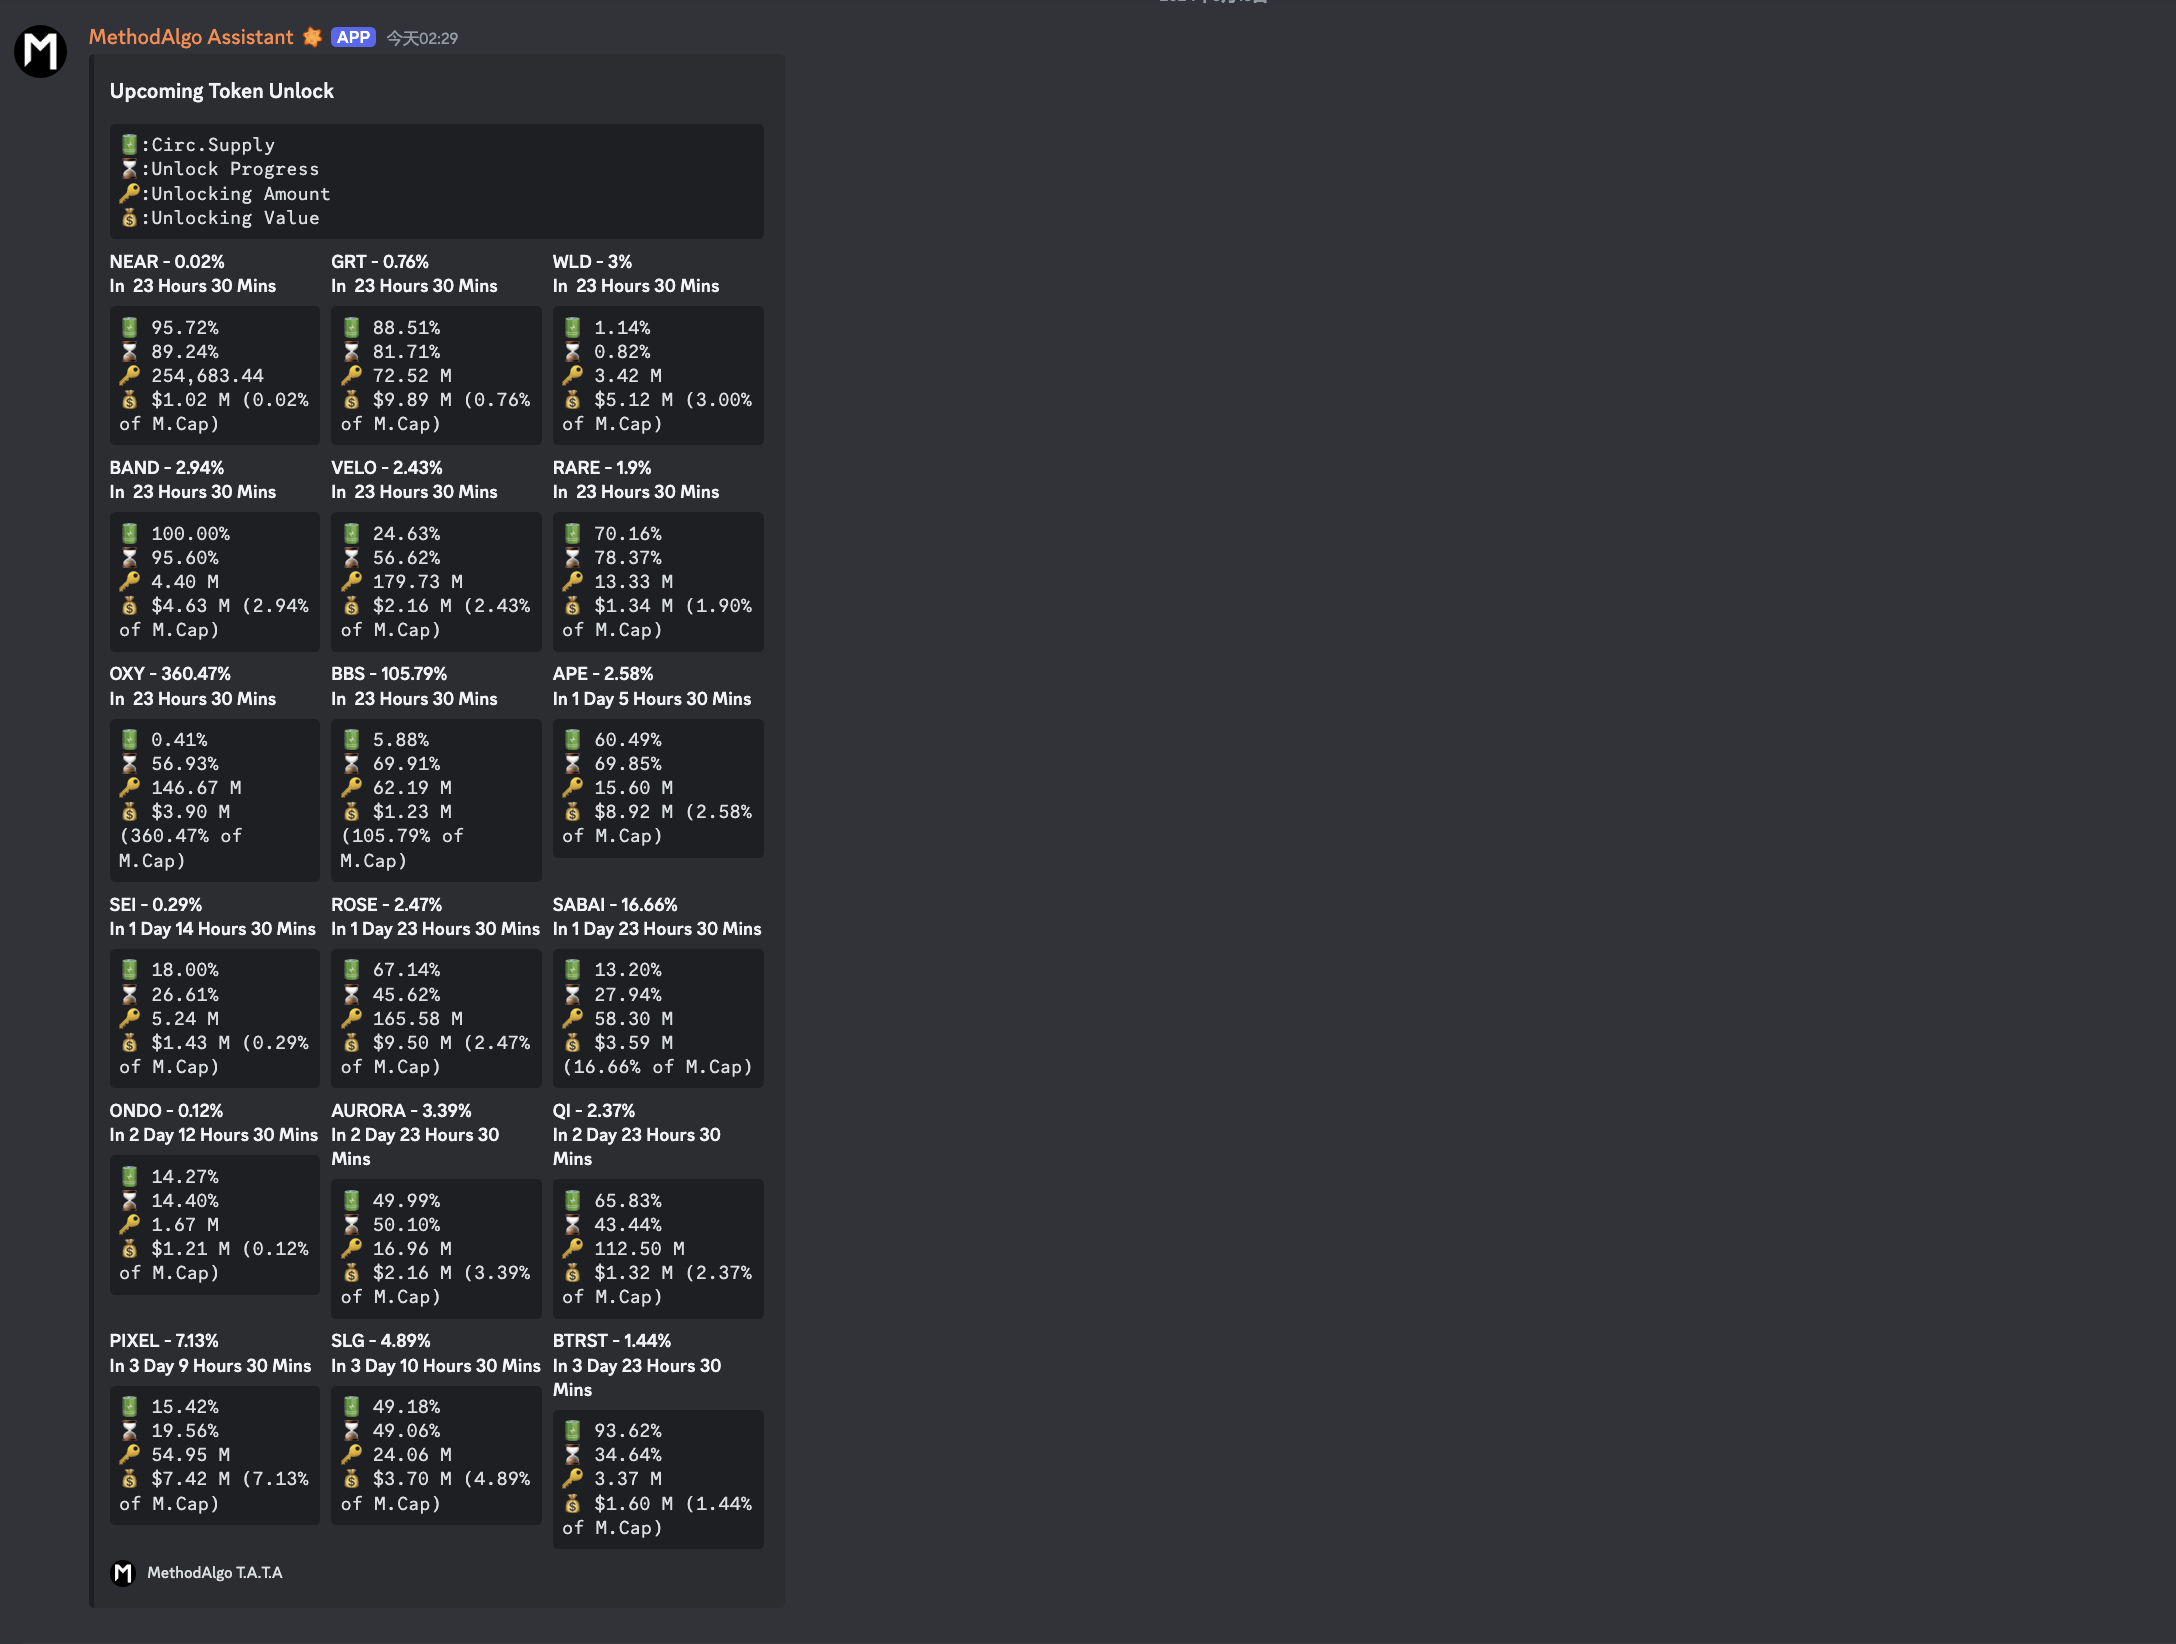Click the hourglass icon in the BAND block

pyautogui.click(x=129, y=557)
